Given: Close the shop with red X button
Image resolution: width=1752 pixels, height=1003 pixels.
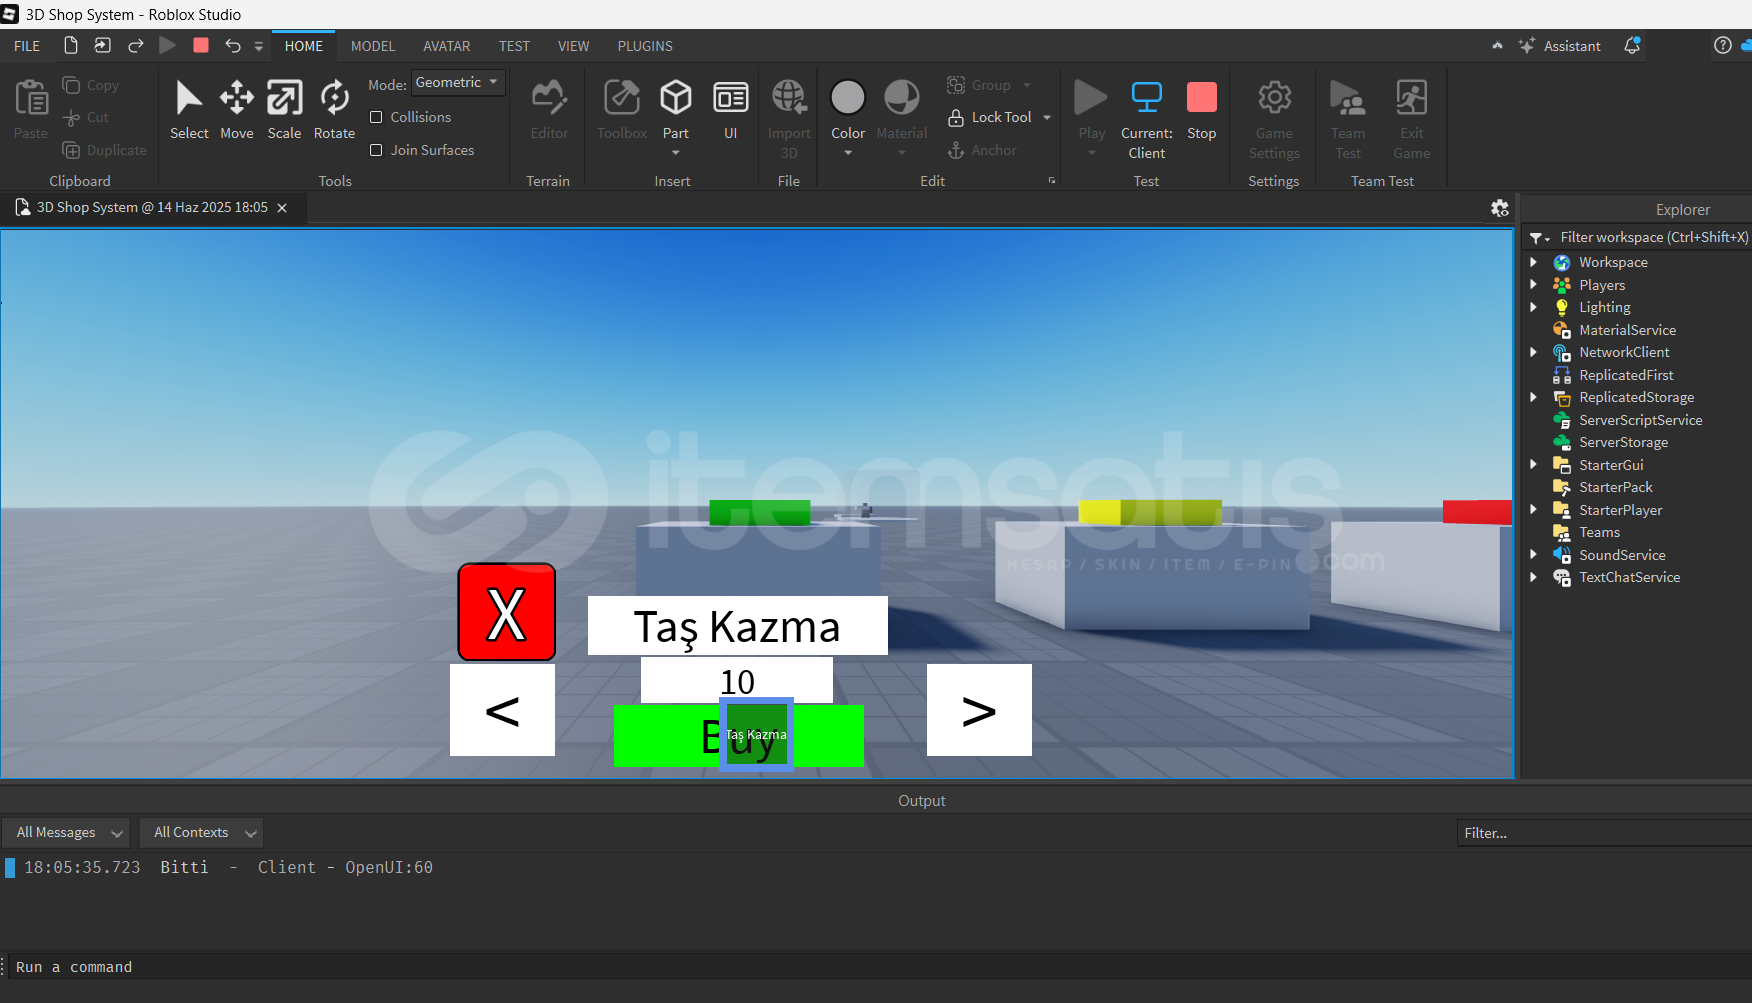Looking at the screenshot, I should (x=506, y=612).
